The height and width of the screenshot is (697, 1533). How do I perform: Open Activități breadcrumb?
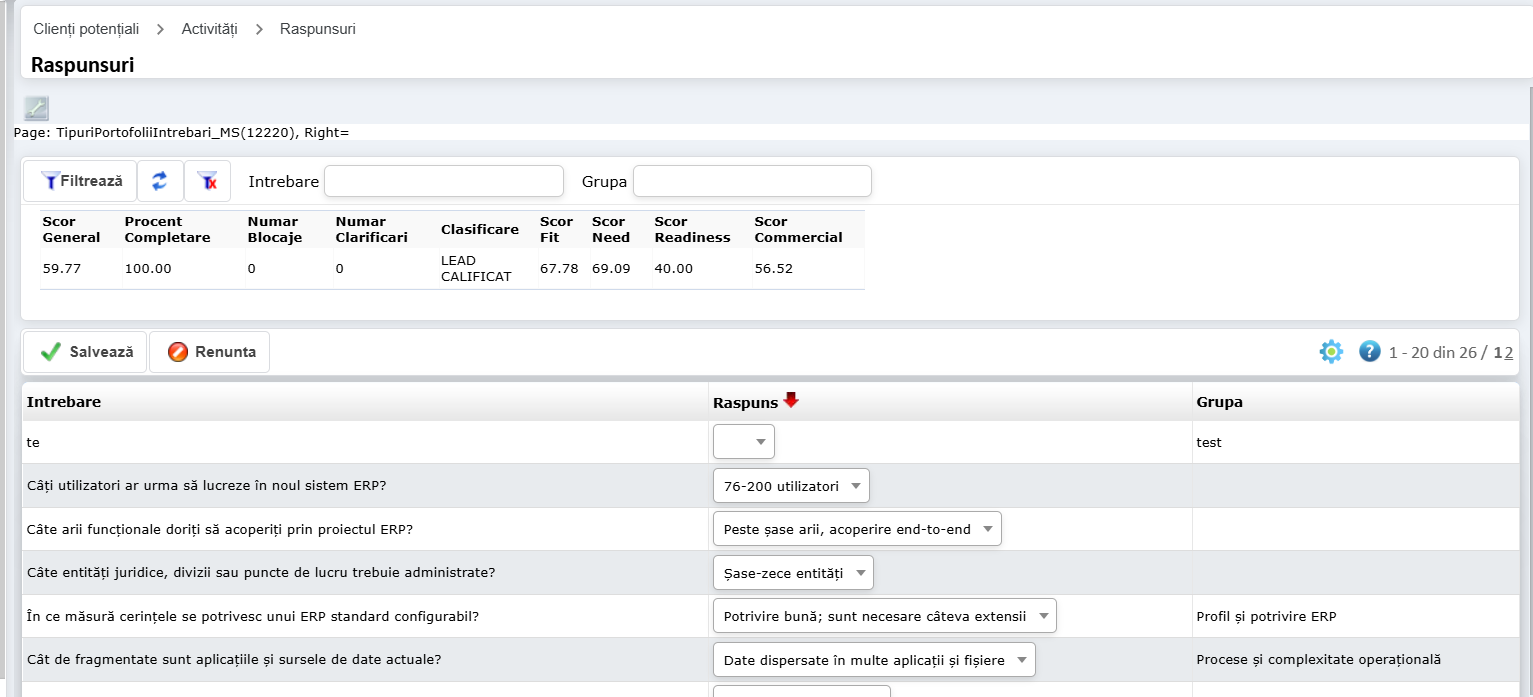point(209,29)
